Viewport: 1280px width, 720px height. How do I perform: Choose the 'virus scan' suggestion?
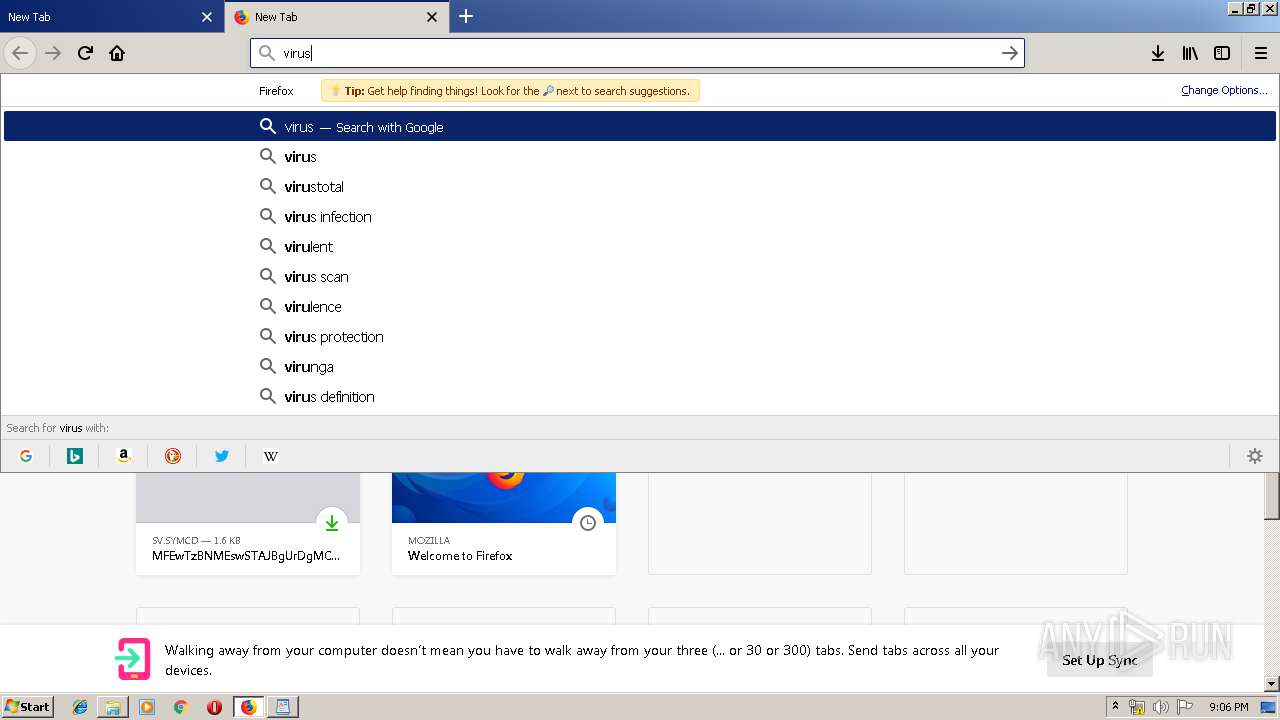(x=640, y=276)
